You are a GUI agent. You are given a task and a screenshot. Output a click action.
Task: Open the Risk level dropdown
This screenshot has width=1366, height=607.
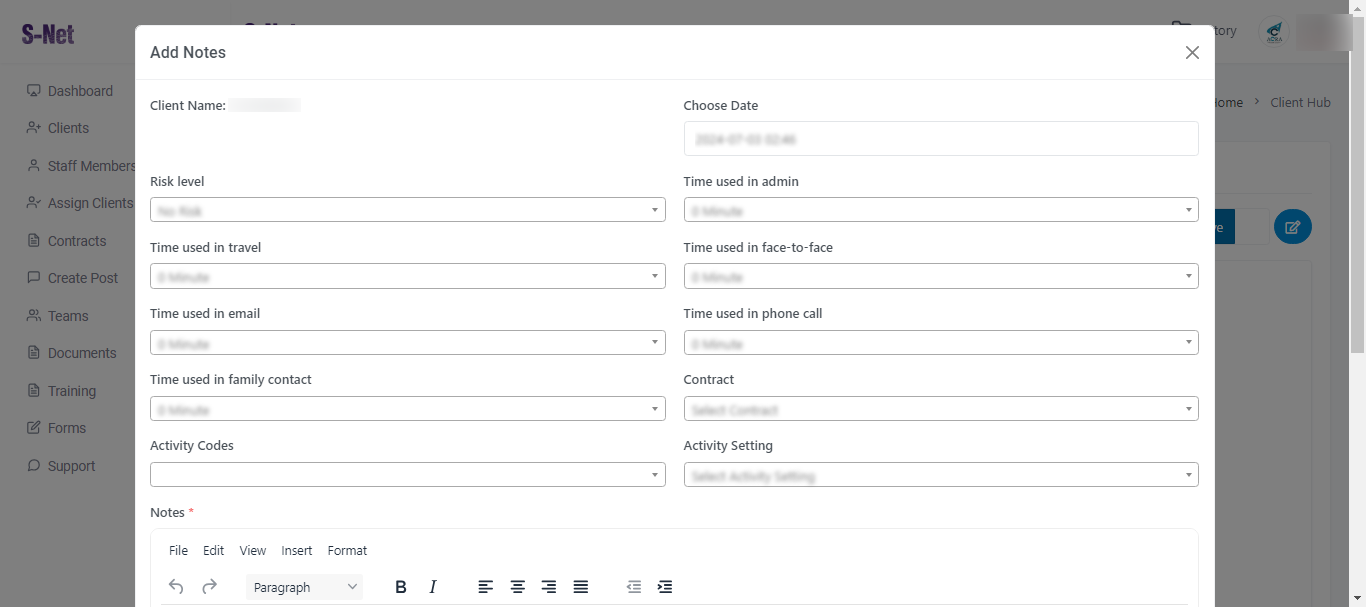pyautogui.click(x=407, y=210)
